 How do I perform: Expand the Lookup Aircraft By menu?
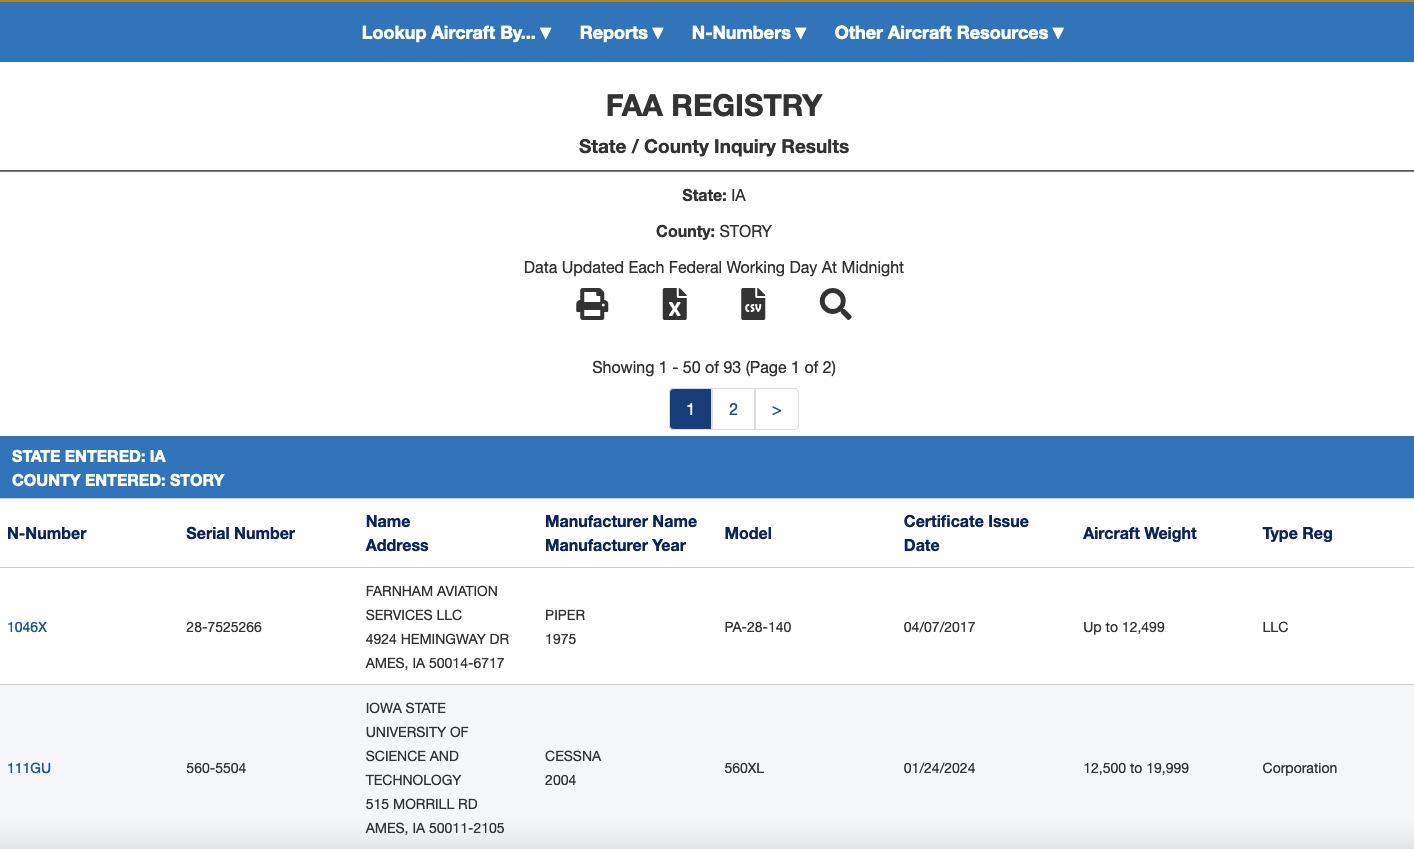(x=456, y=33)
